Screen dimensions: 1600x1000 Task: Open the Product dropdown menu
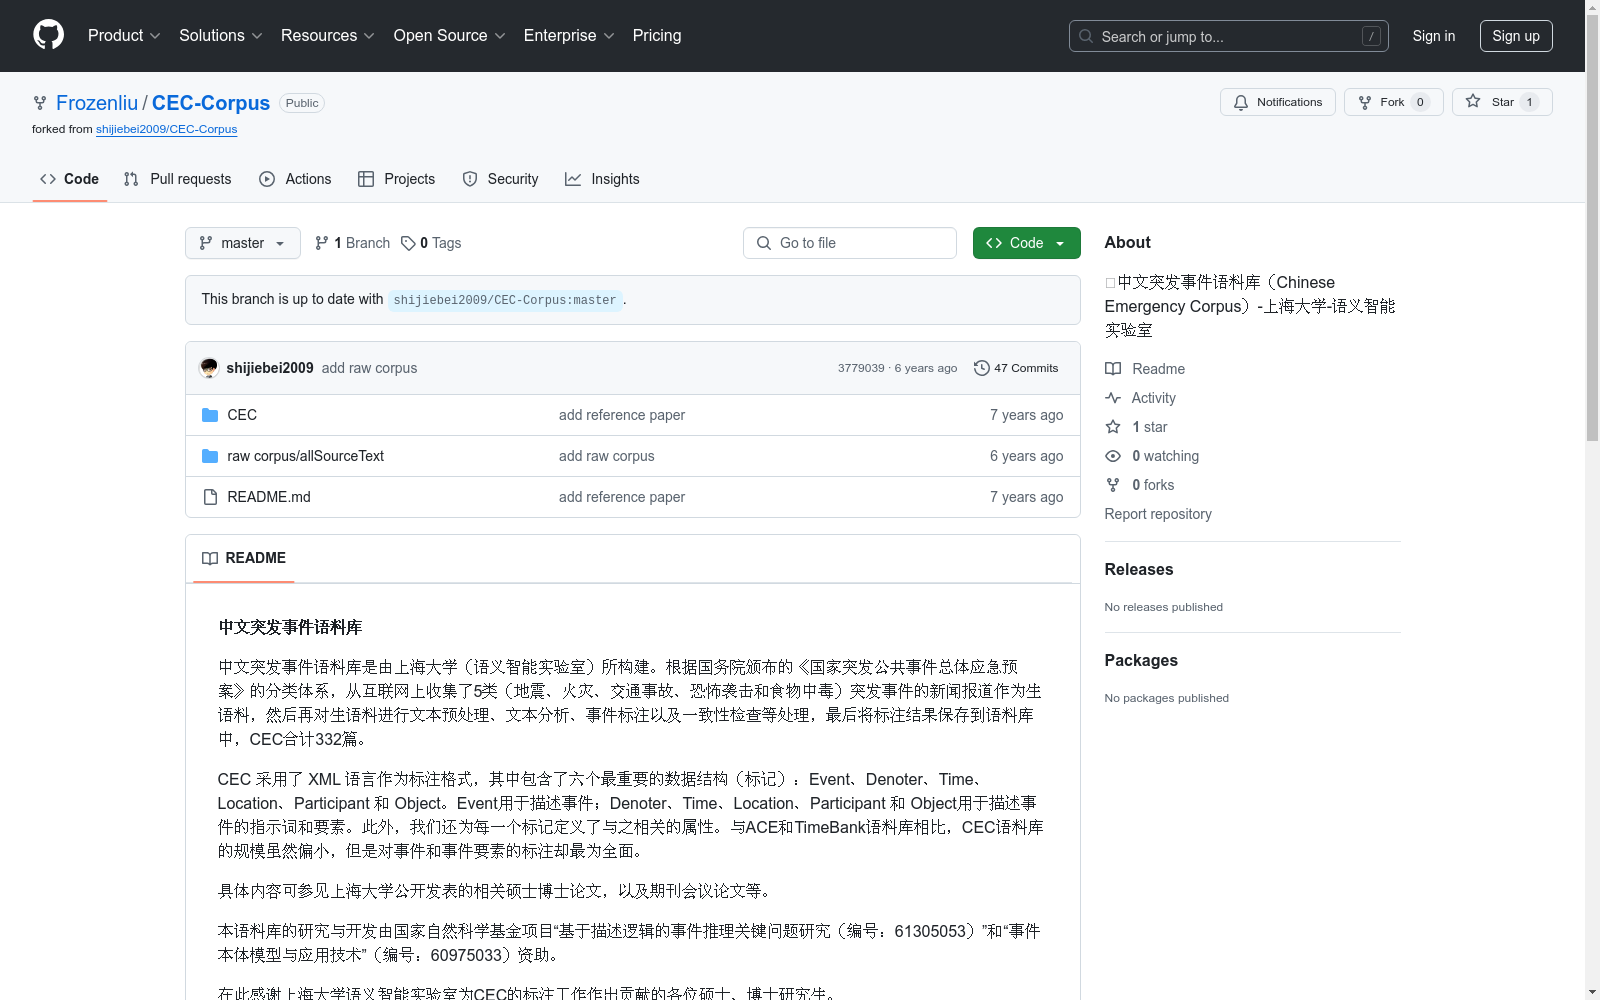pyautogui.click(x=124, y=35)
